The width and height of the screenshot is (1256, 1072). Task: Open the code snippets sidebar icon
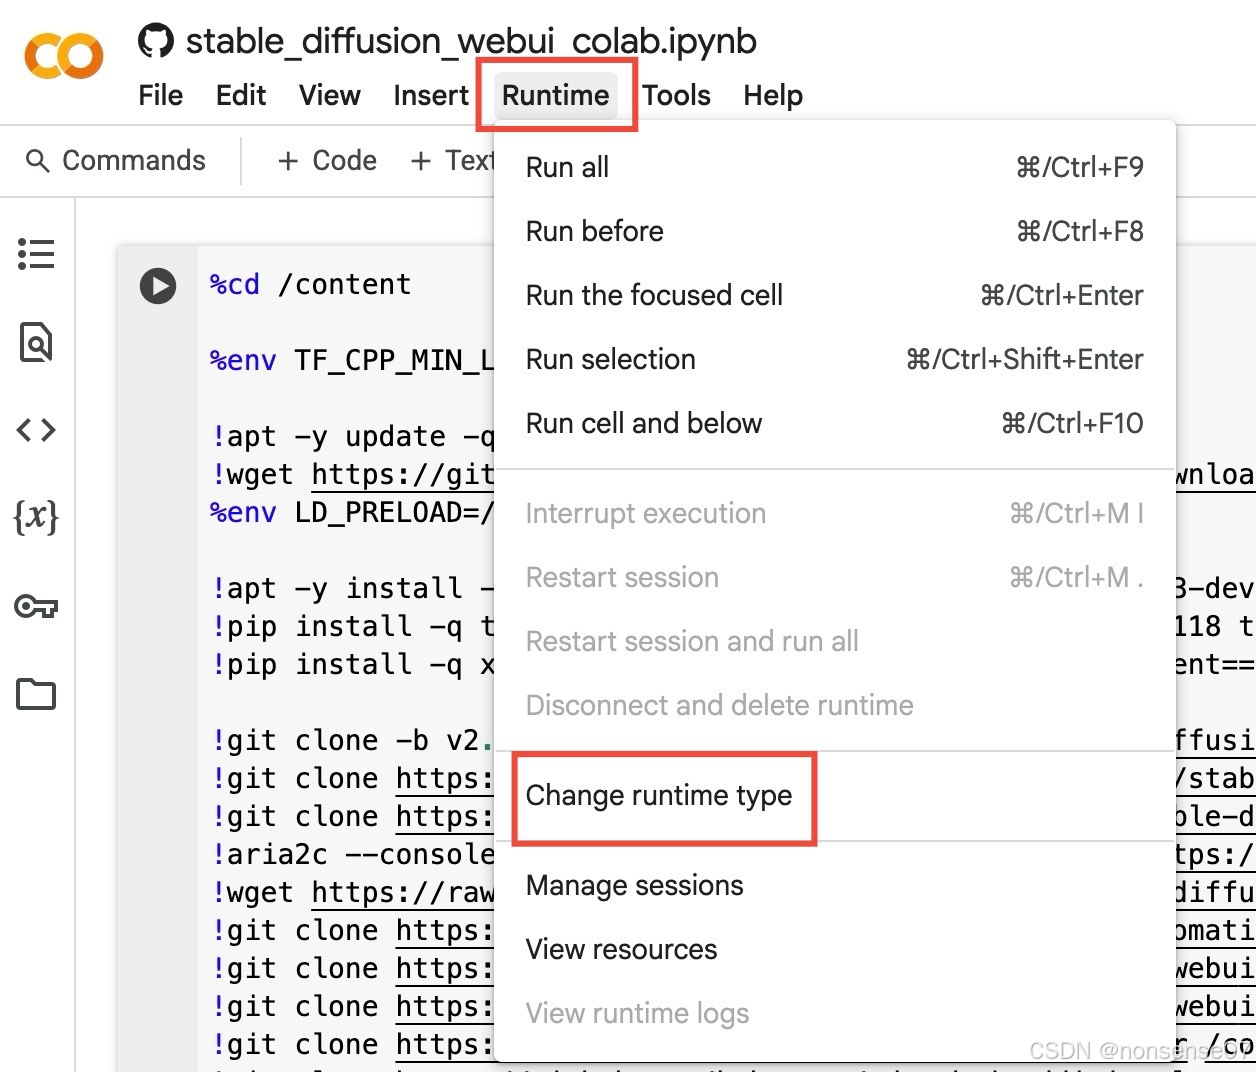(36, 430)
